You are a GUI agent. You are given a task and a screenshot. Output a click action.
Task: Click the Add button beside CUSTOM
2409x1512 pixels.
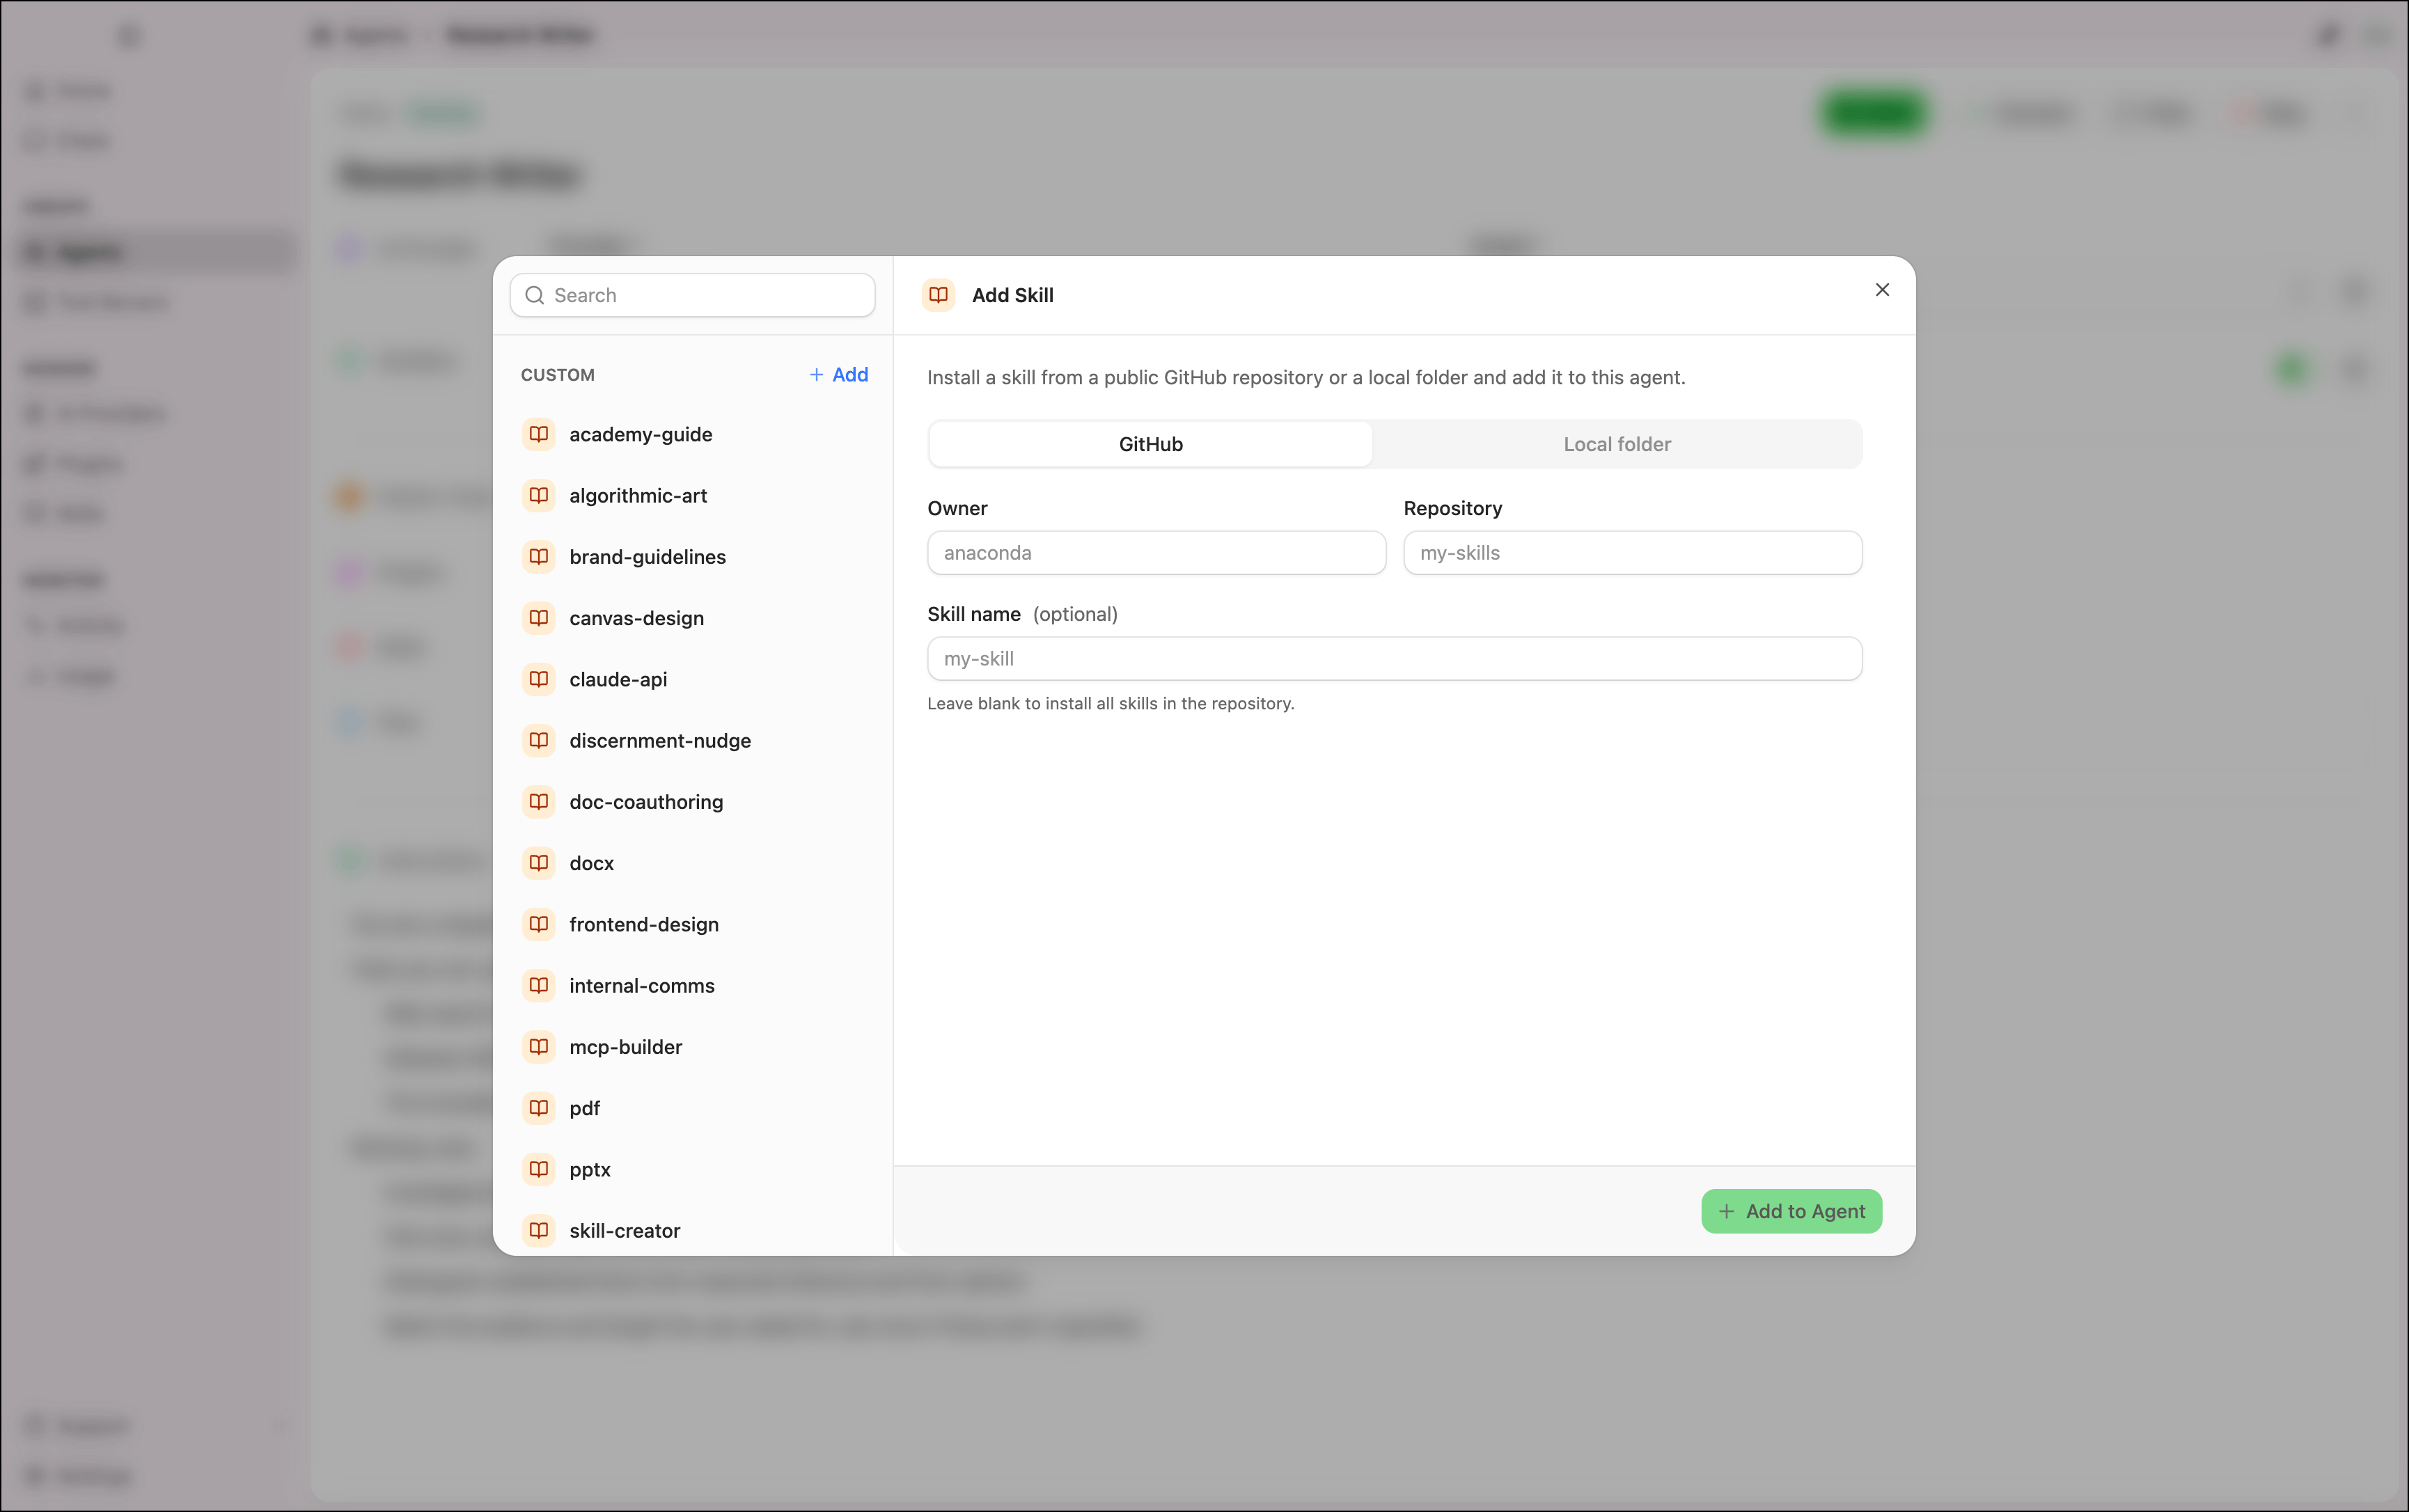coord(838,374)
